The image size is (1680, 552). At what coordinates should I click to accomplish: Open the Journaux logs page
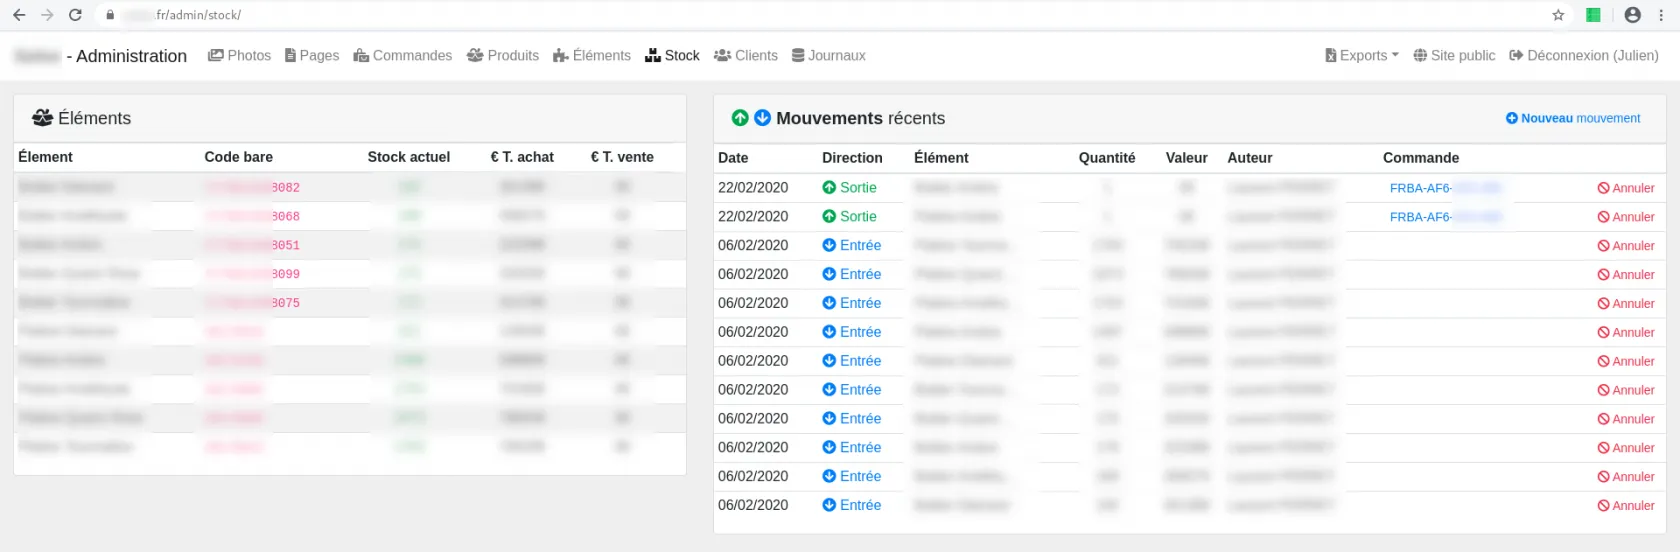(829, 56)
